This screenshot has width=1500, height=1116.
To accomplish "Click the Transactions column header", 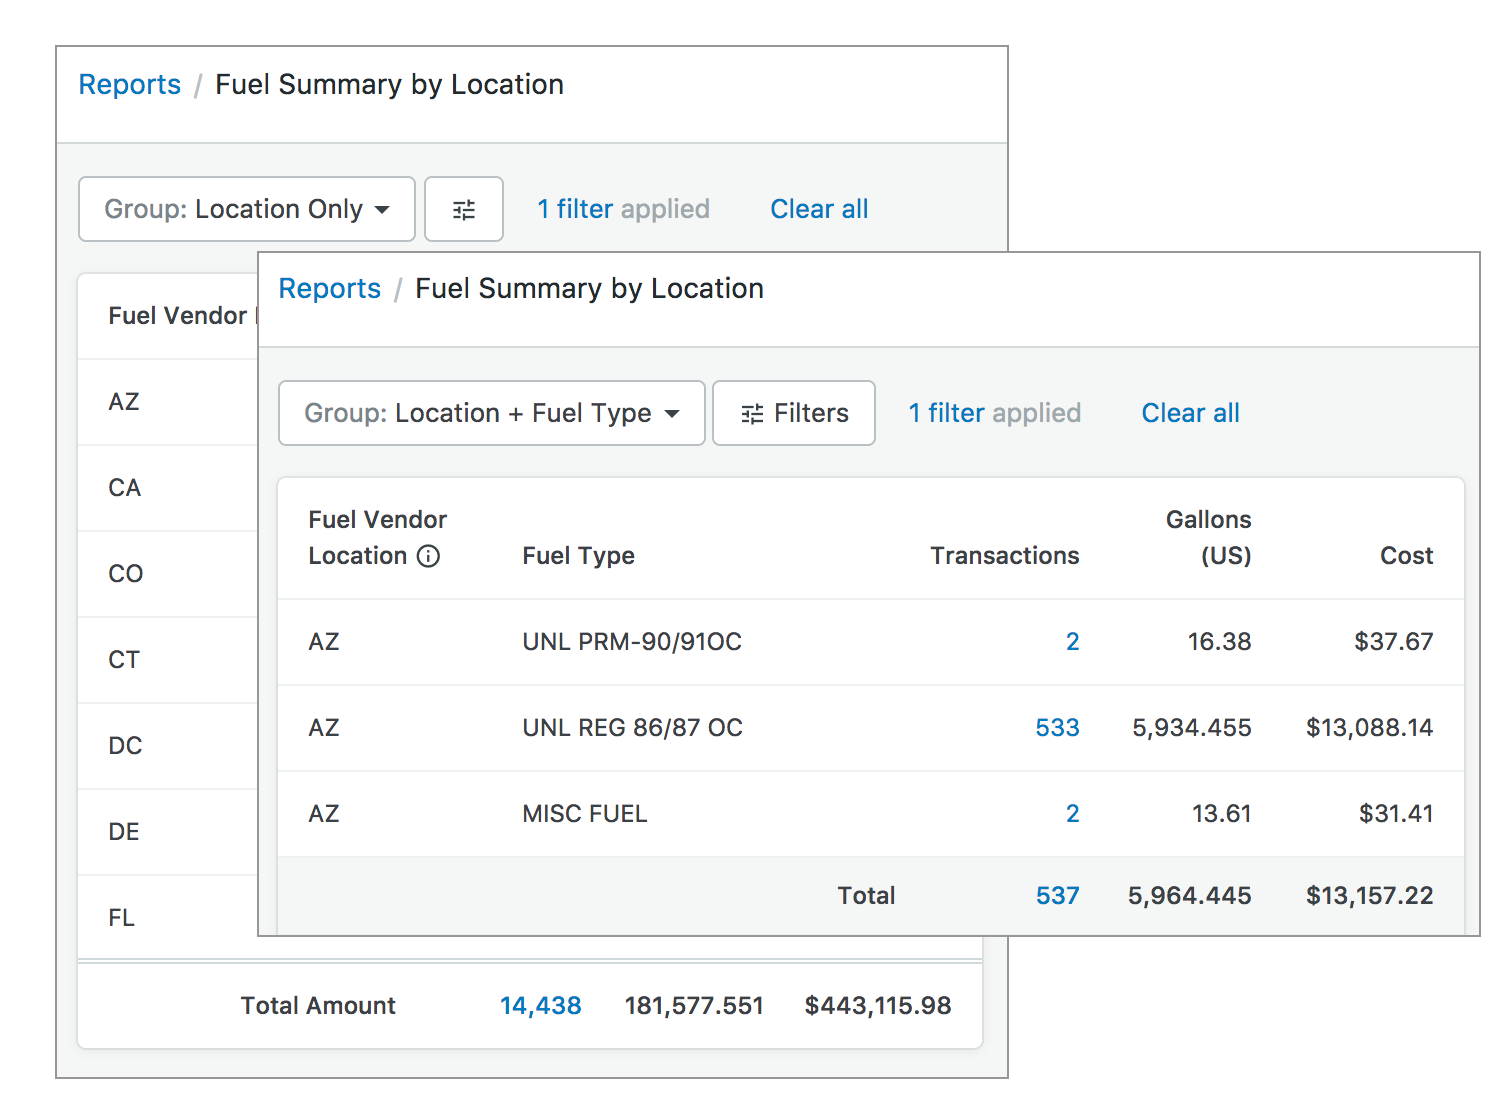I will (x=1004, y=556).
